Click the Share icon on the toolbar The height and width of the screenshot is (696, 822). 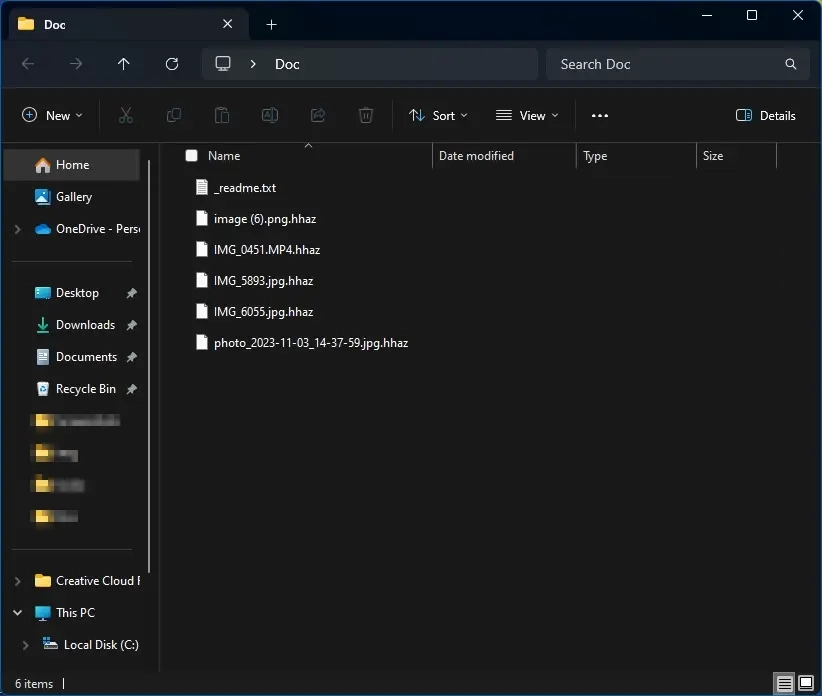tap(318, 115)
